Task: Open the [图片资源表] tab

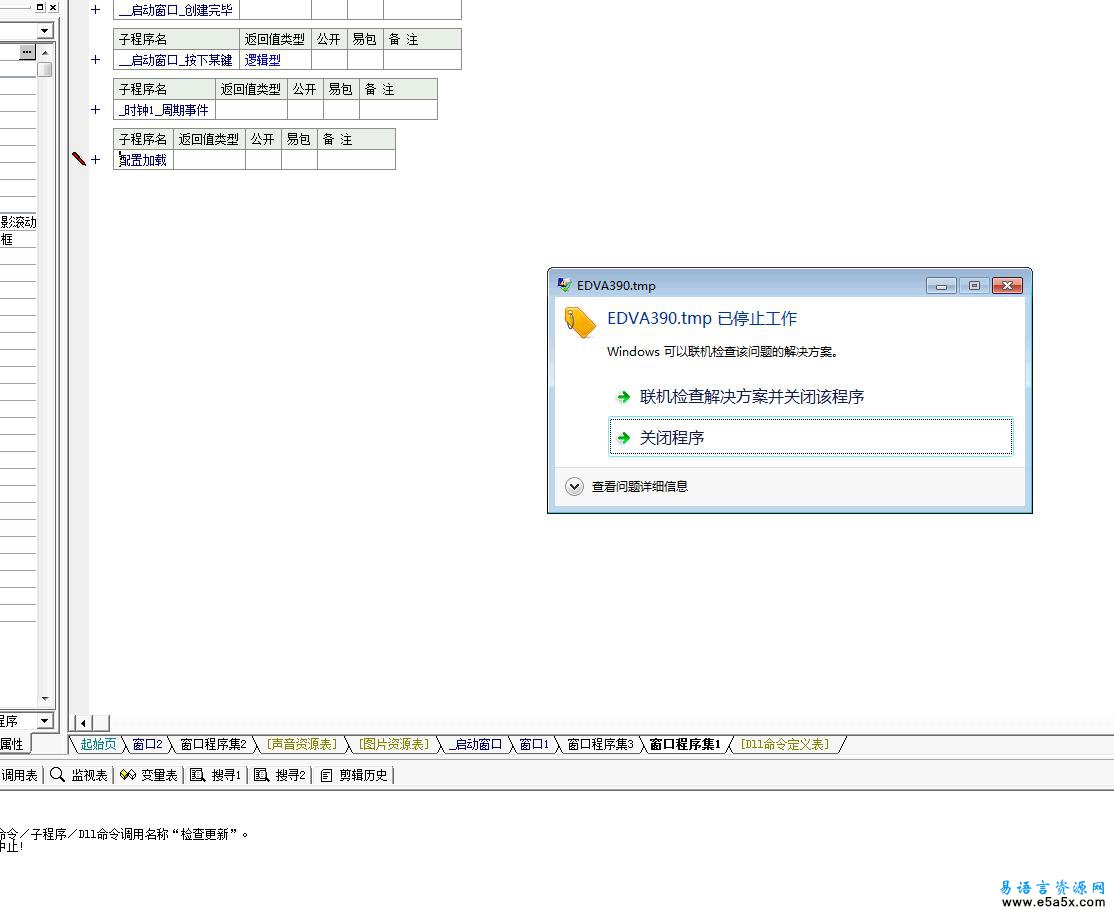Action: tap(394, 744)
